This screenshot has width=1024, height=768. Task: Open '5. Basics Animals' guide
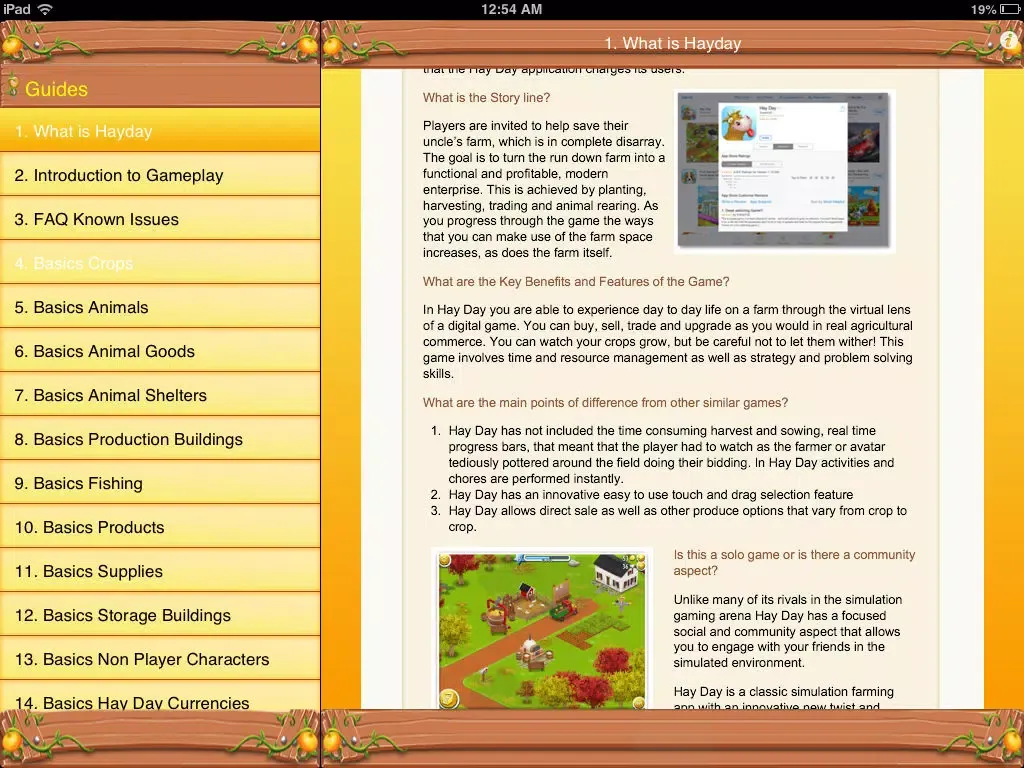160,307
